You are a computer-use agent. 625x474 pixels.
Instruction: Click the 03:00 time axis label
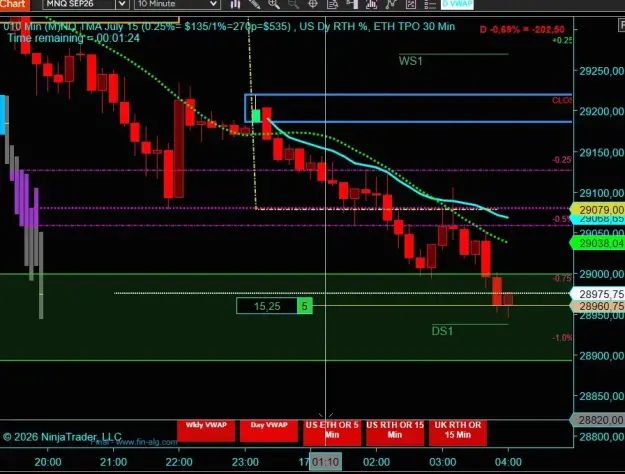click(x=442, y=462)
